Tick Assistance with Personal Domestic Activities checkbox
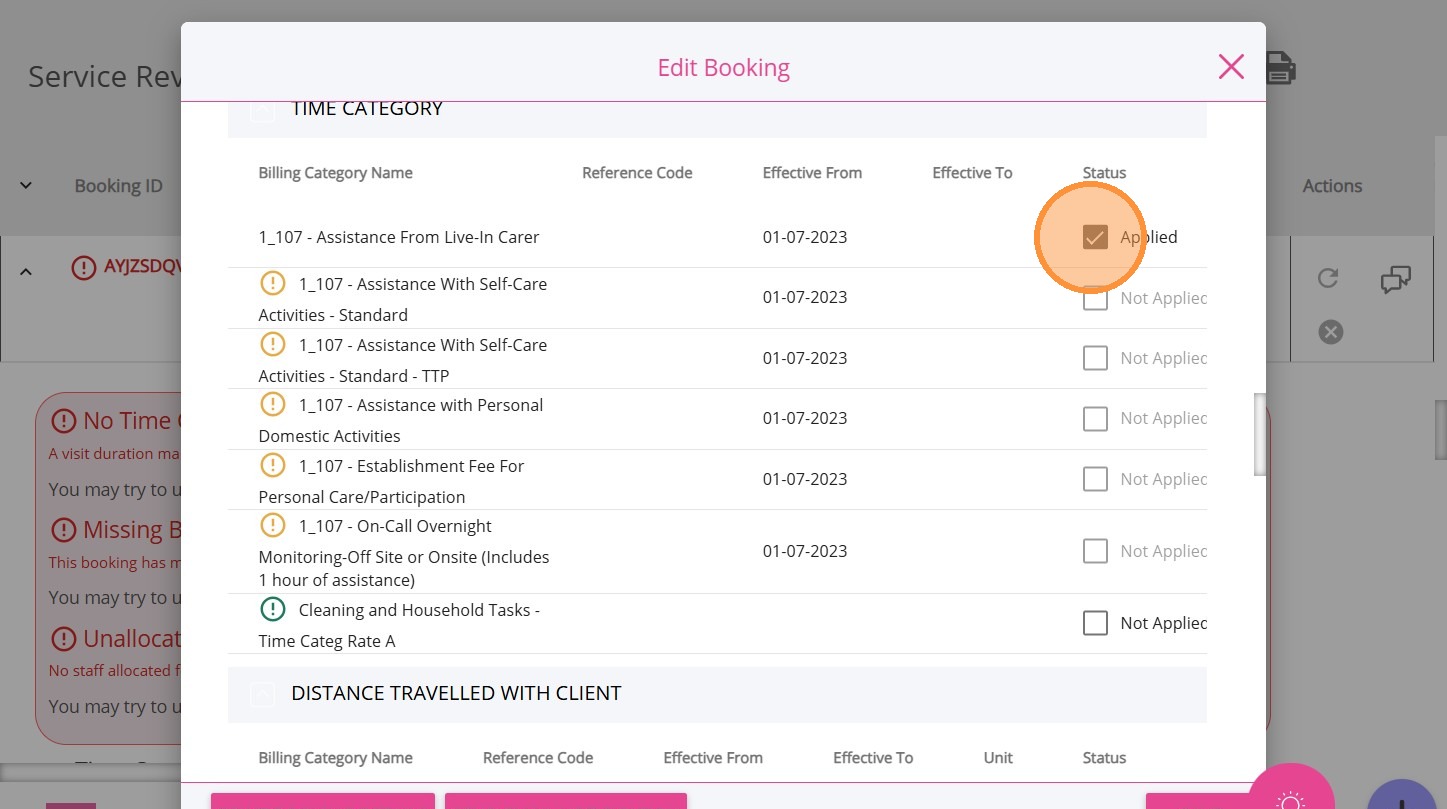This screenshot has height=809, width=1447. [1095, 418]
